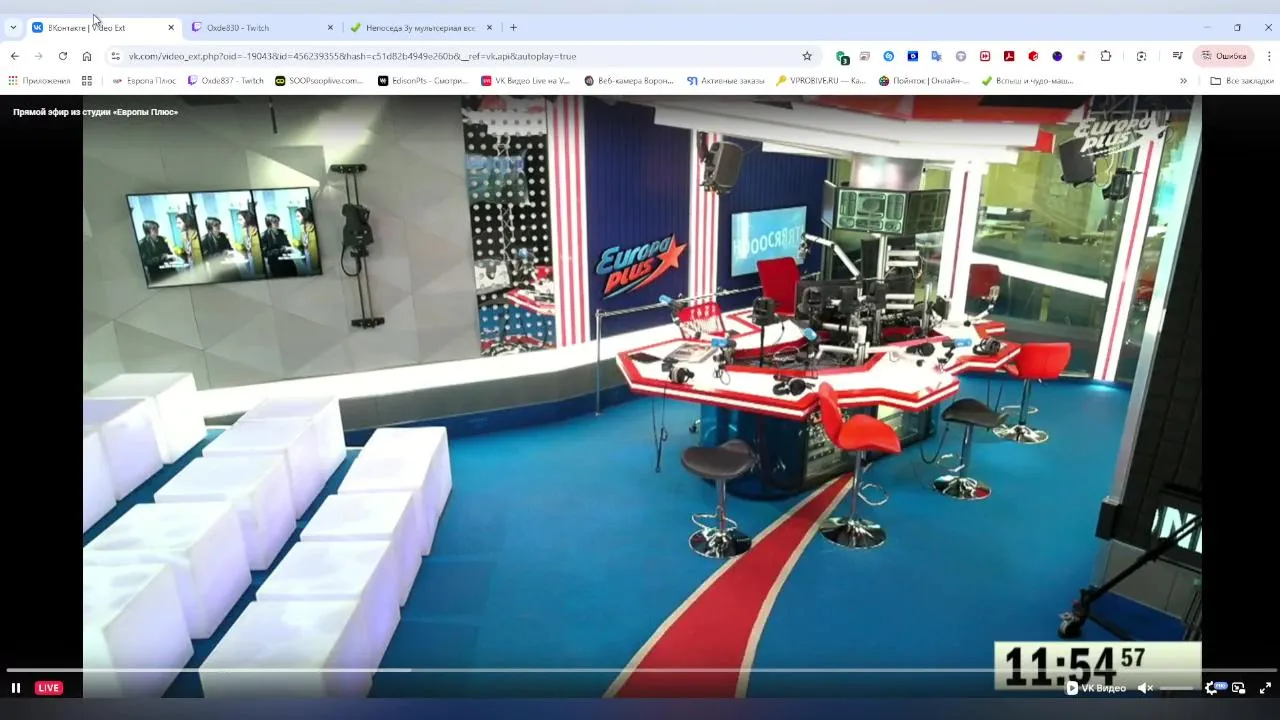Go back to previous page
Image resolution: width=1280 pixels, height=720 pixels.
[x=15, y=56]
